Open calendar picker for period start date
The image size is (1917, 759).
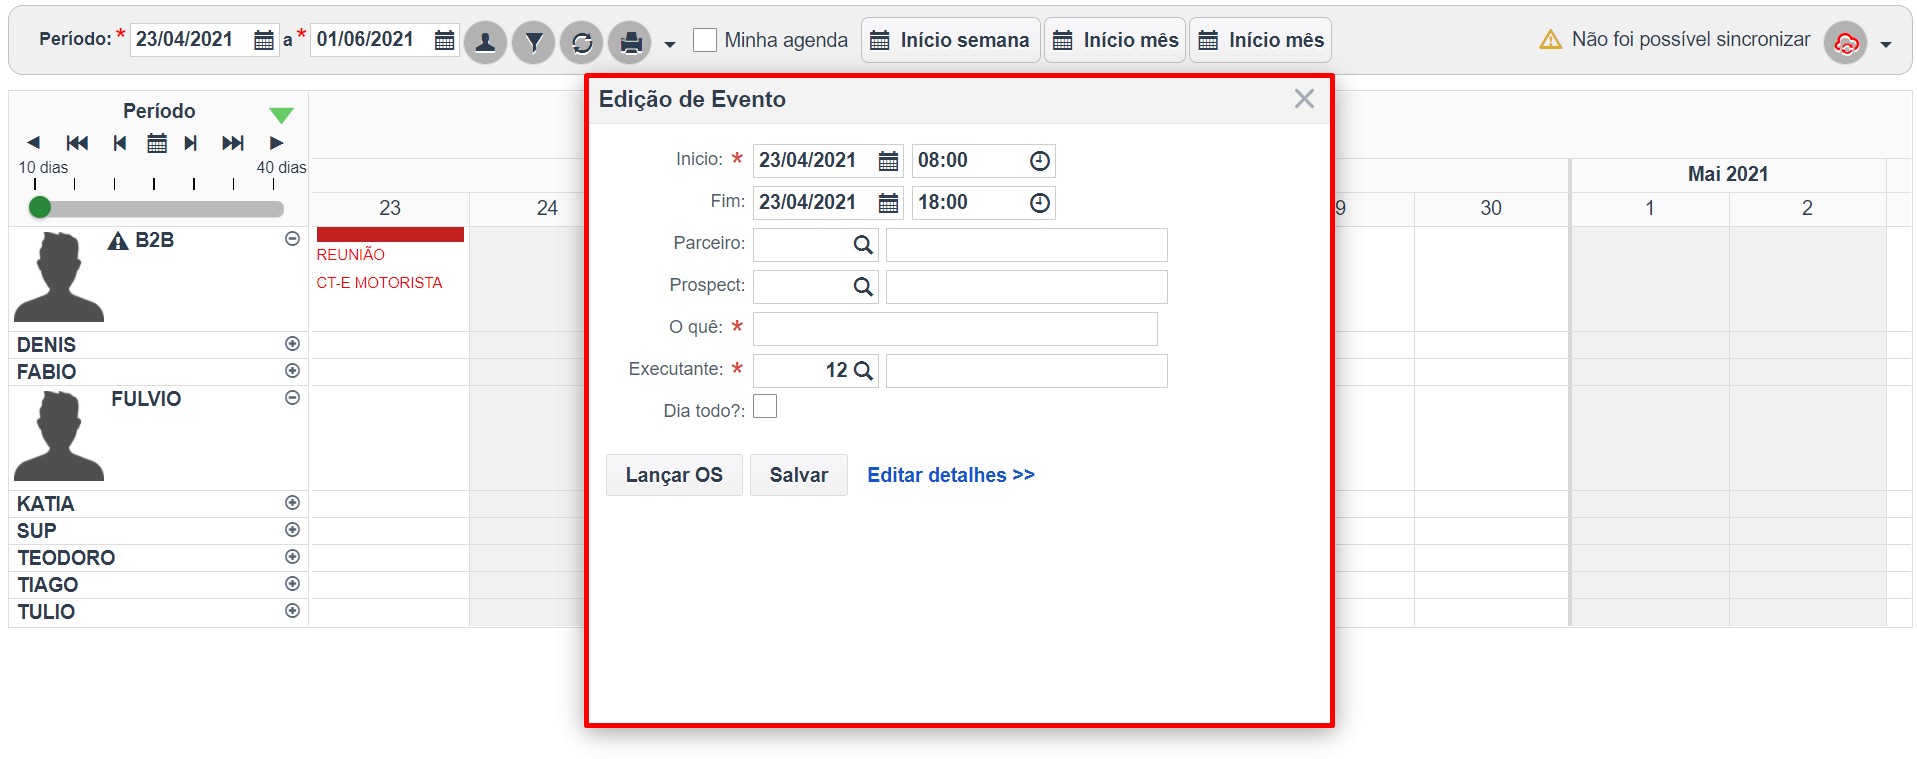[x=263, y=41]
